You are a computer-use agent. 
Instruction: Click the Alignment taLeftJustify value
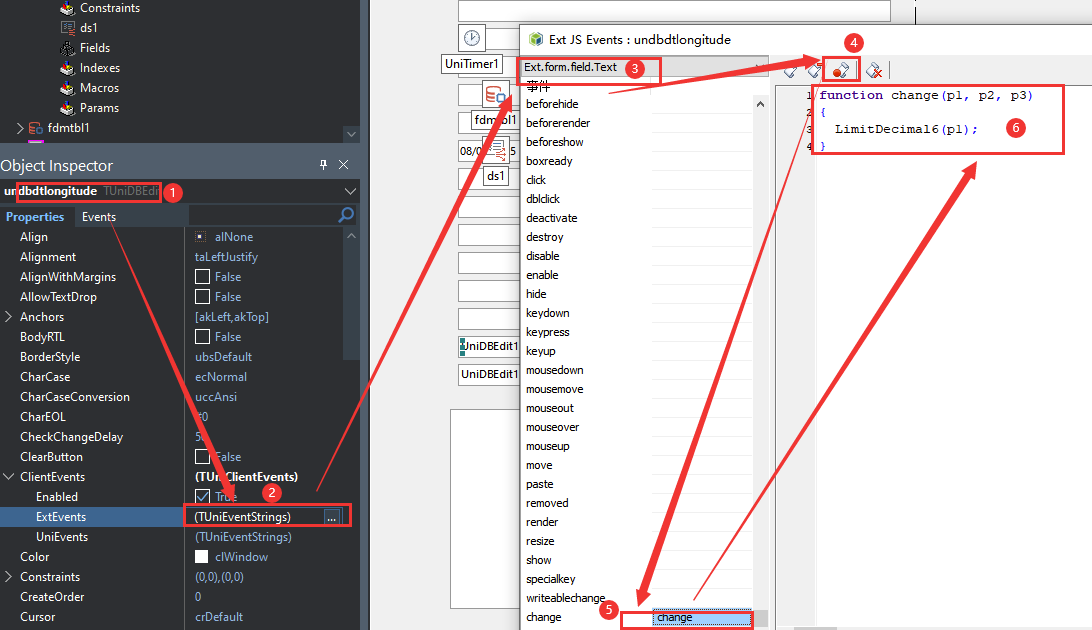coord(226,257)
